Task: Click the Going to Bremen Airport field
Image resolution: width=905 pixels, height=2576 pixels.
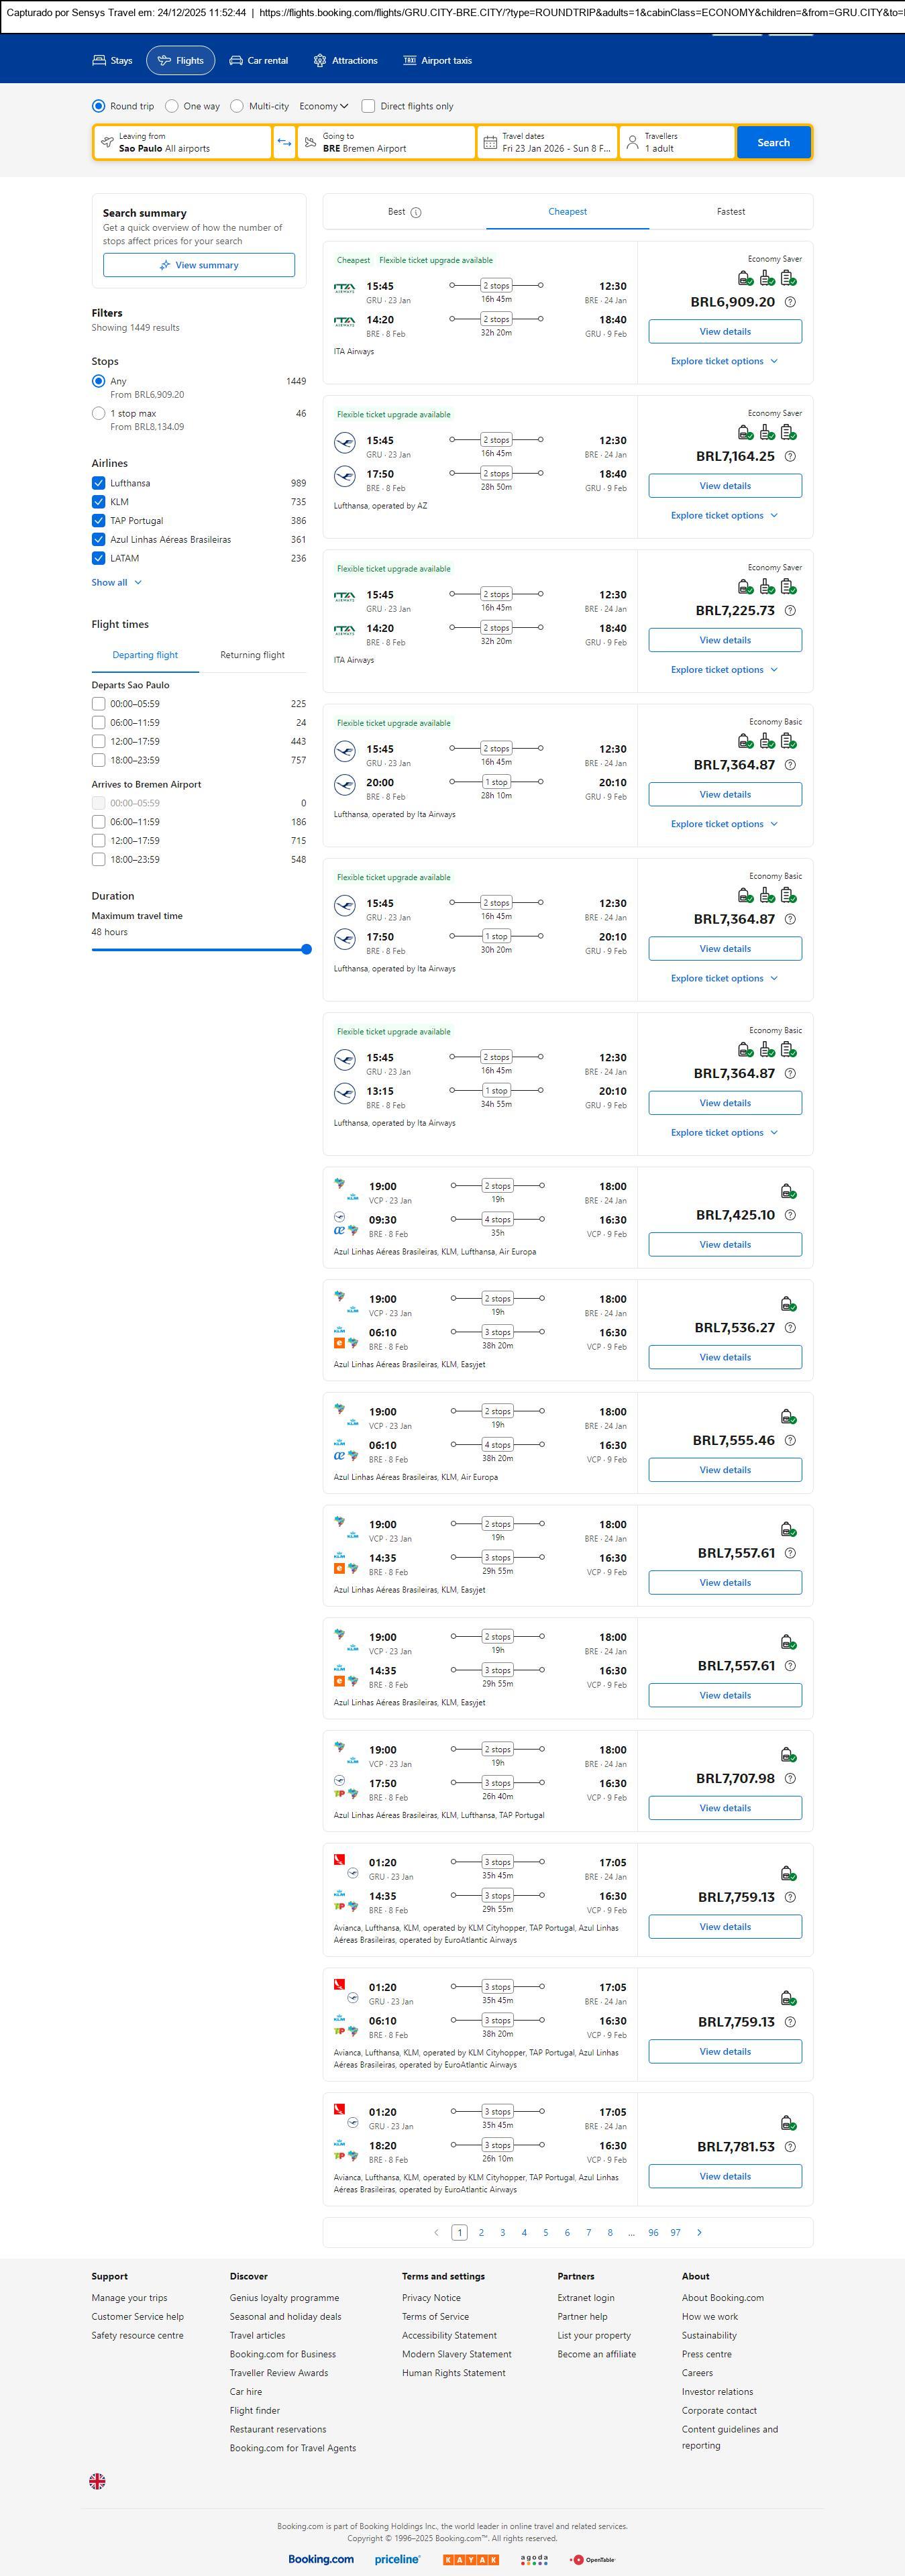Action: tap(386, 143)
